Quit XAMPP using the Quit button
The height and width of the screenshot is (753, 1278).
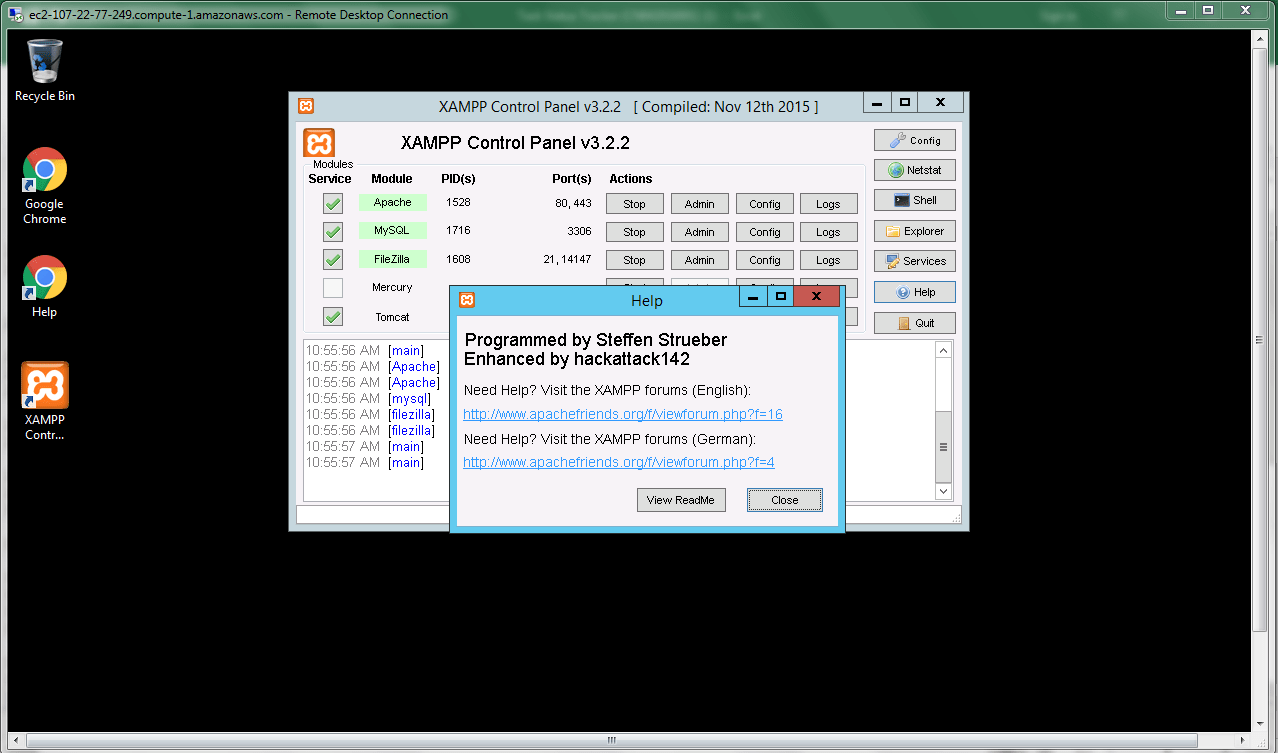click(x=914, y=323)
